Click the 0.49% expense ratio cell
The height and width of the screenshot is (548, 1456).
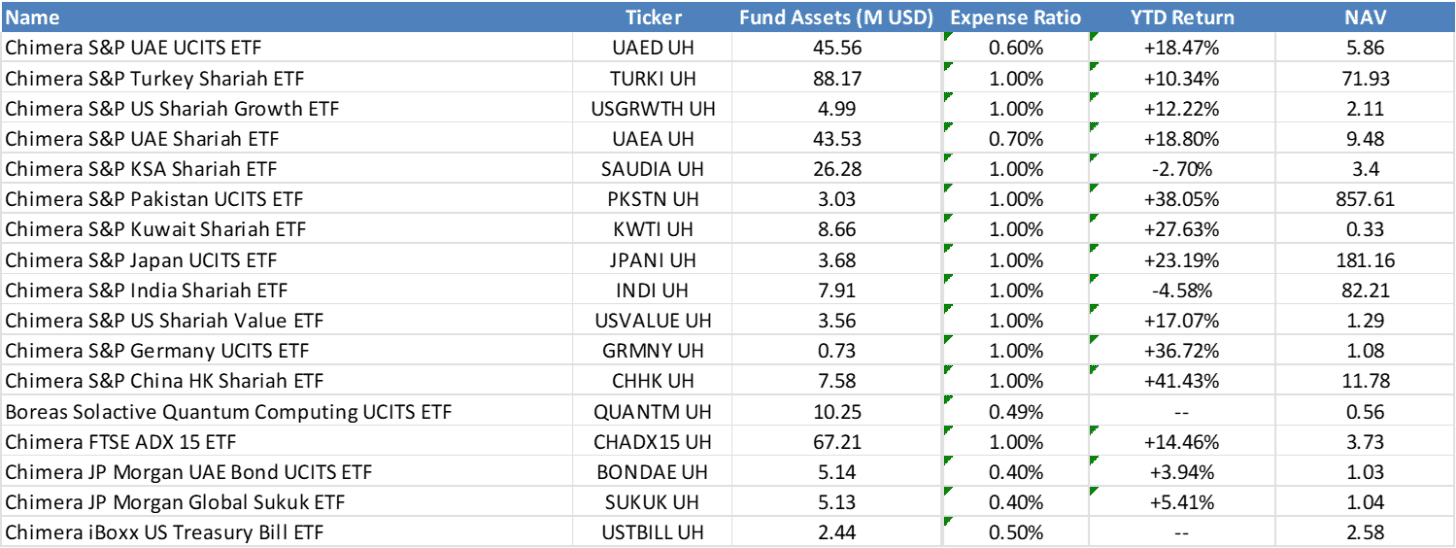coord(1015,411)
